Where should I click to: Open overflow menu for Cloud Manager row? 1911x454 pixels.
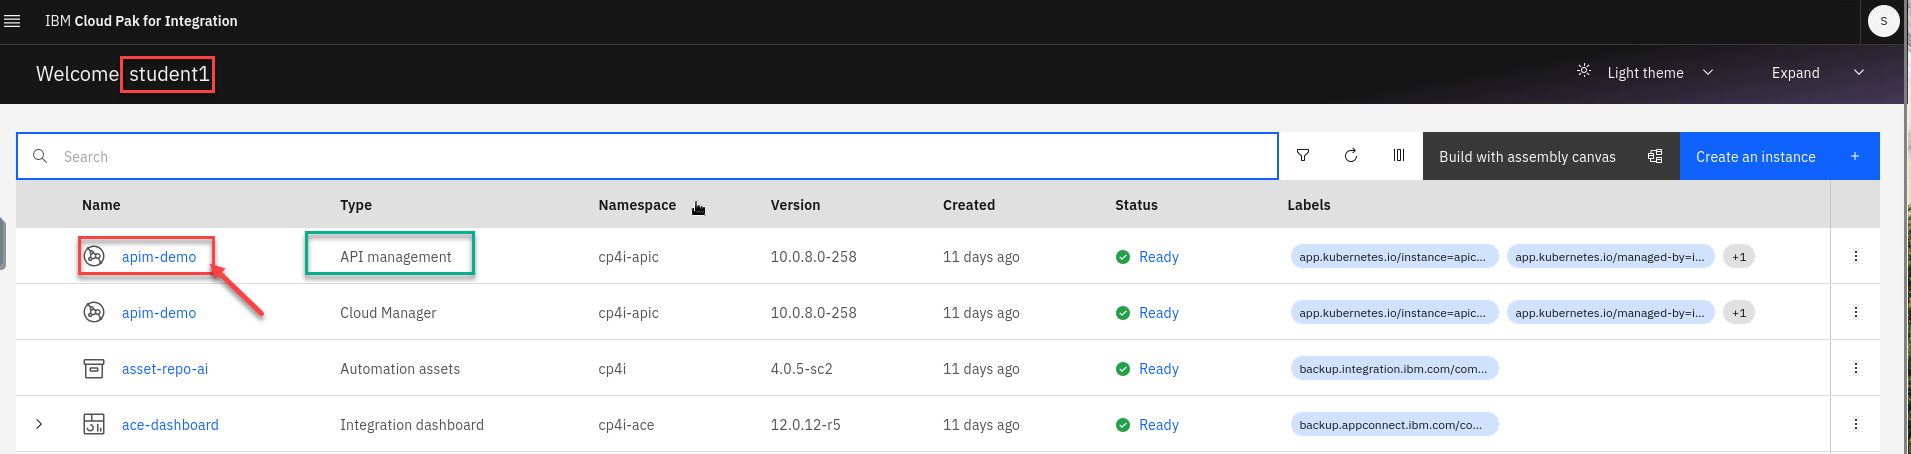[1855, 312]
